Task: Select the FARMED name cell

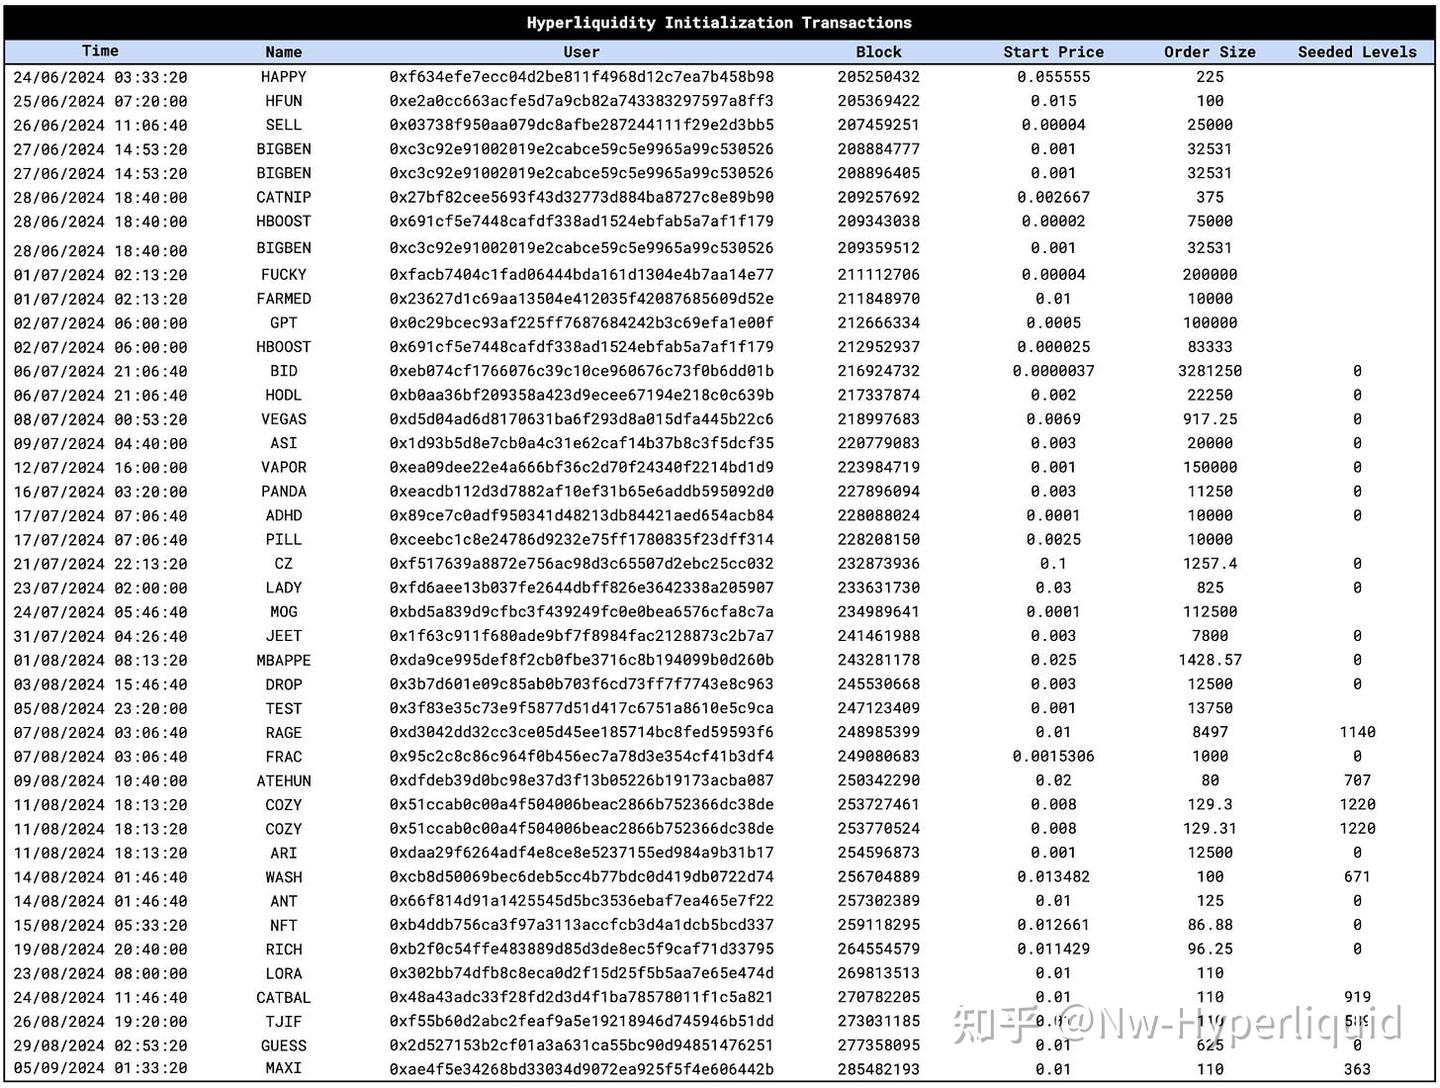Action: click(284, 299)
